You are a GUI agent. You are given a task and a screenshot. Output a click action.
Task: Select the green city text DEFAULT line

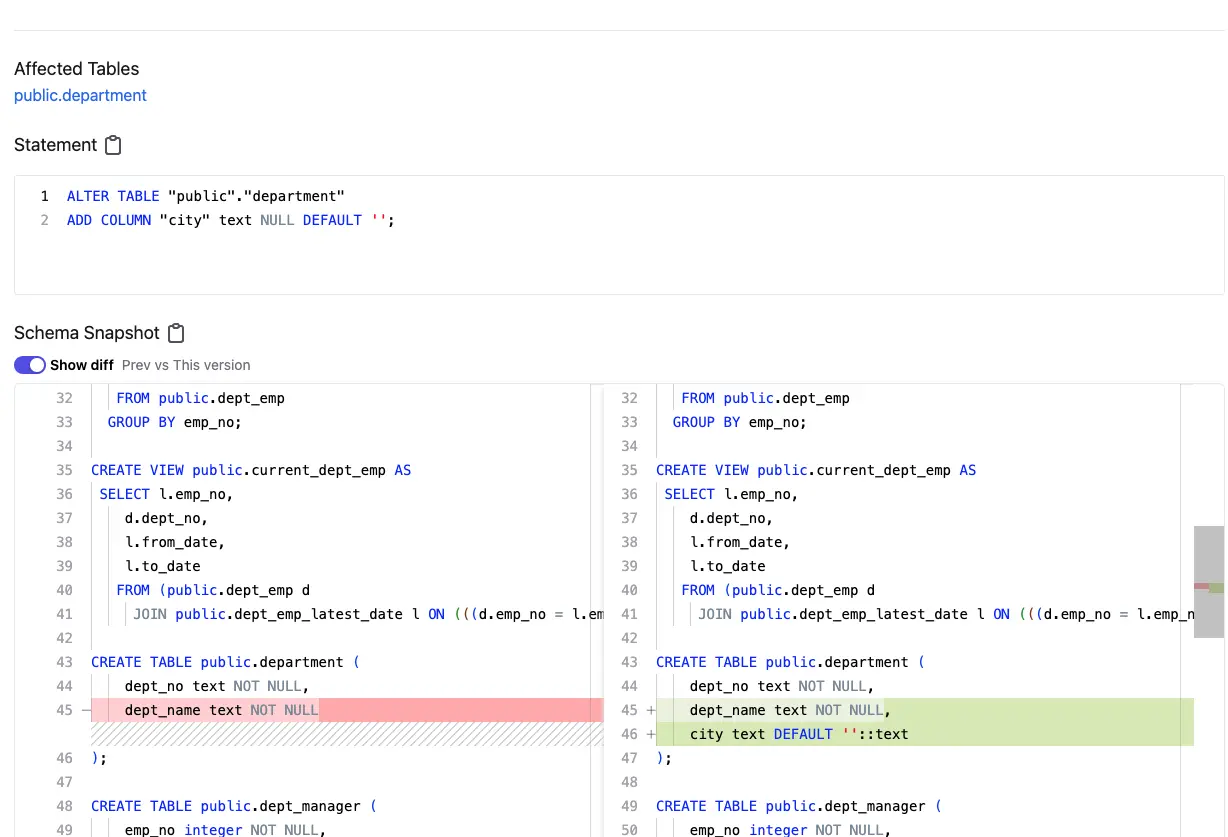pos(798,734)
